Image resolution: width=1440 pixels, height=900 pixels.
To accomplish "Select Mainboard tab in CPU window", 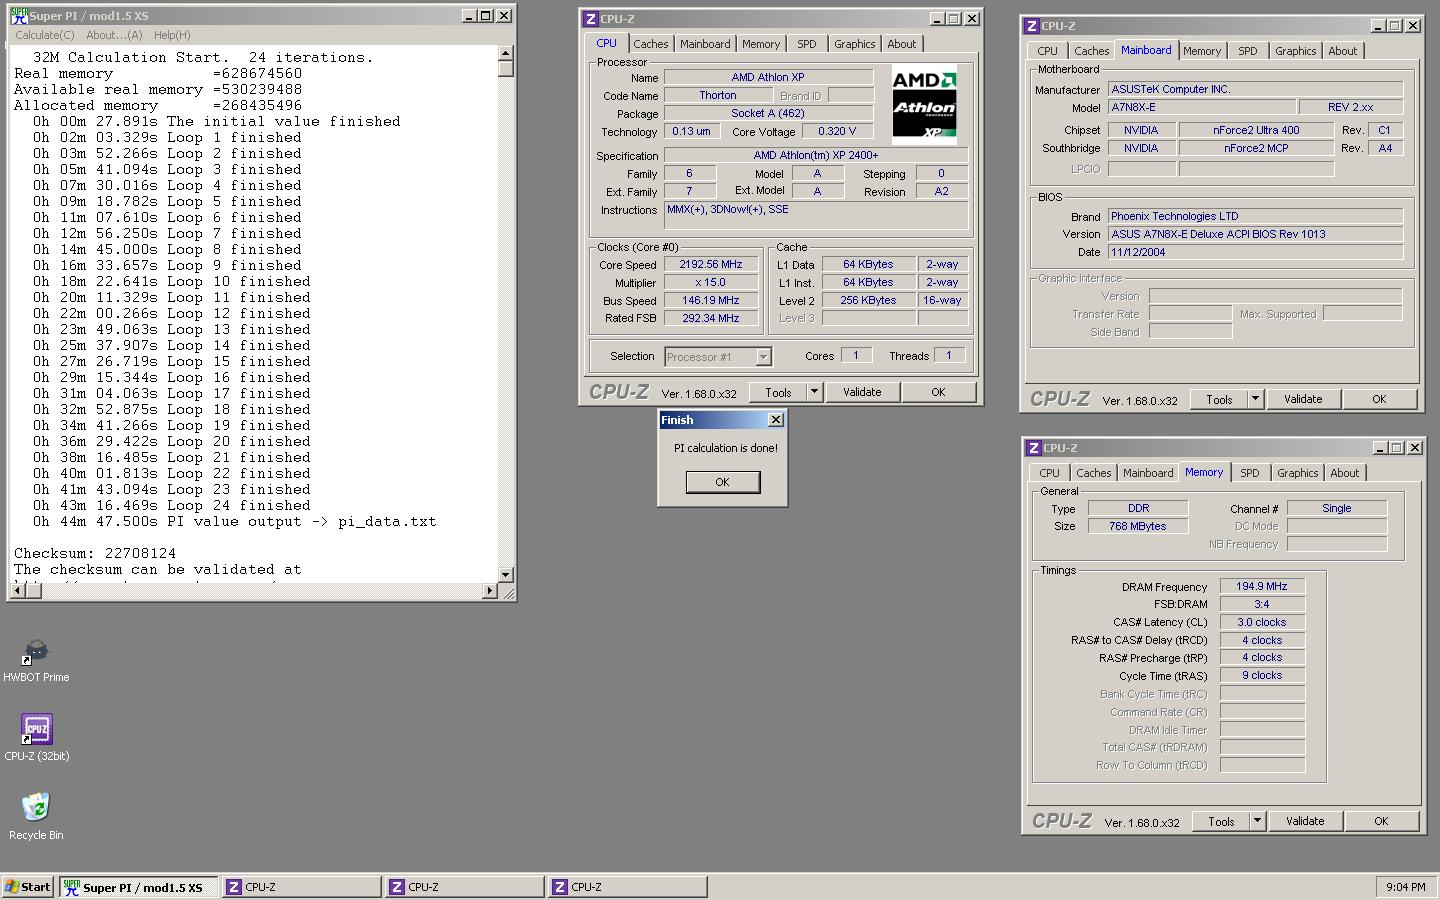I will tap(705, 44).
